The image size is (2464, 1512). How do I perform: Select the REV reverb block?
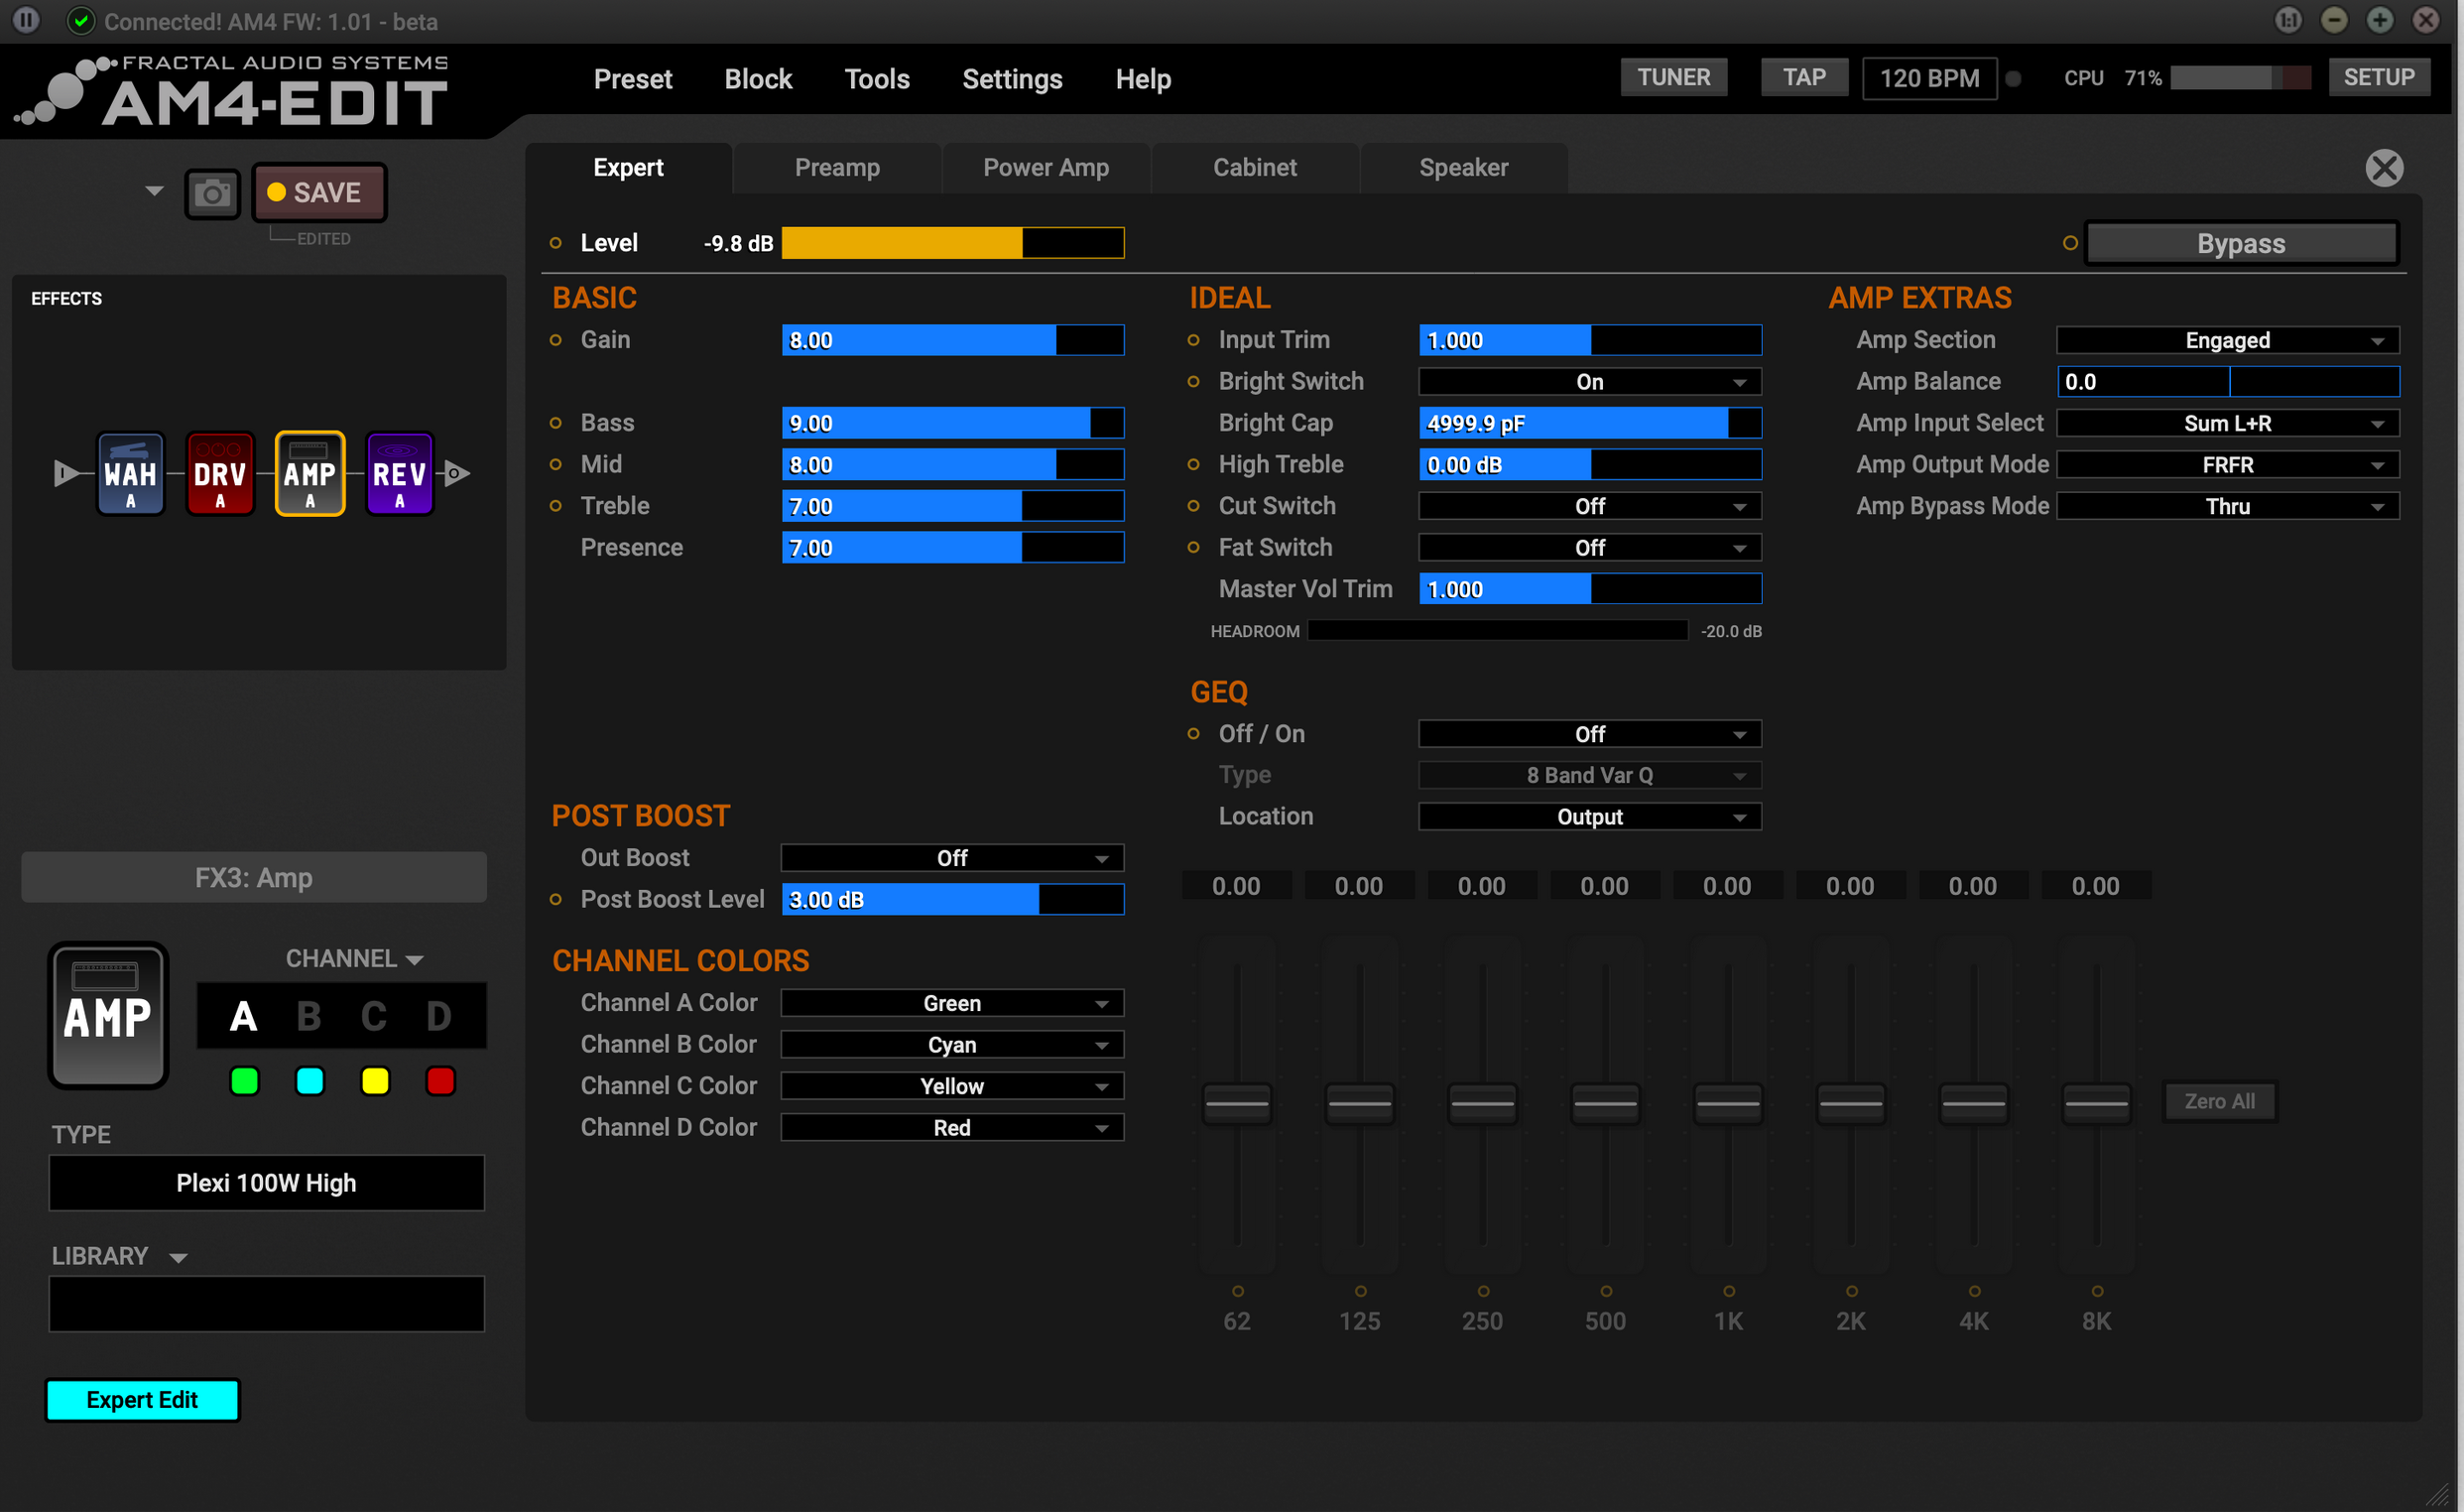click(x=399, y=473)
